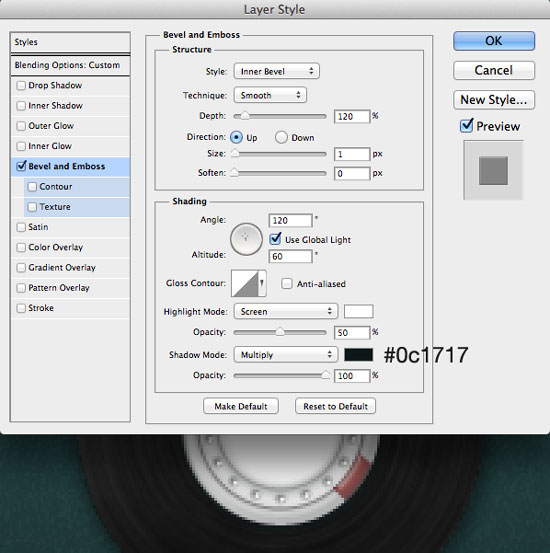
Task: Expand the Shadow Mode Multiply dropdown
Action: [x=286, y=354]
